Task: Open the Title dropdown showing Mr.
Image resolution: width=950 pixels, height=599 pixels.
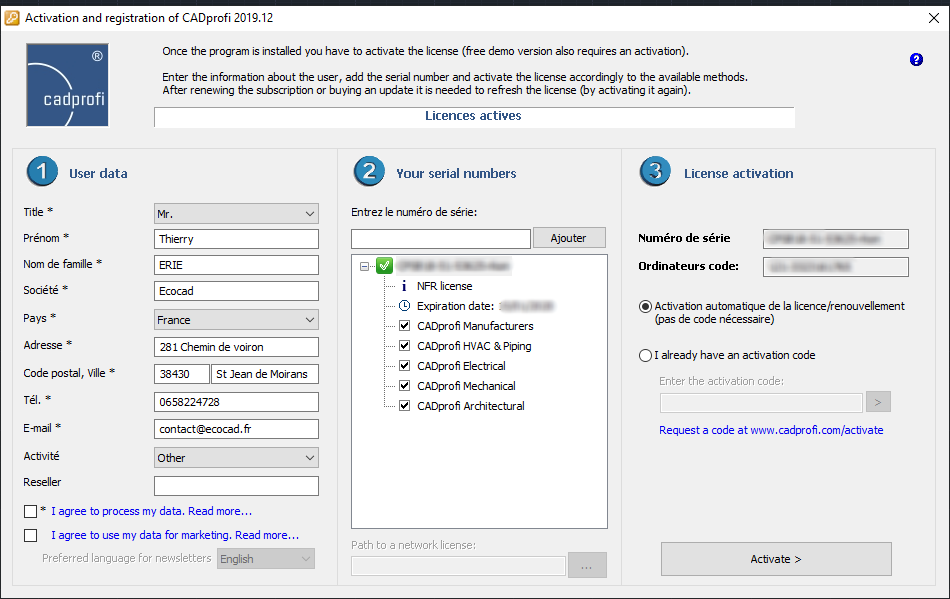Action: point(236,214)
